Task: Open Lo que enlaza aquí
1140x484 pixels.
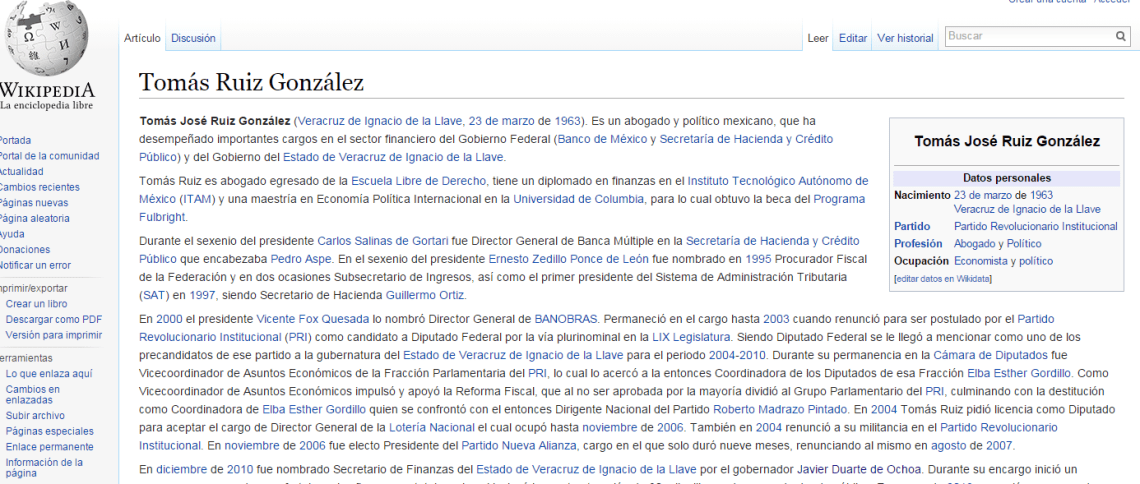Action: (49, 374)
